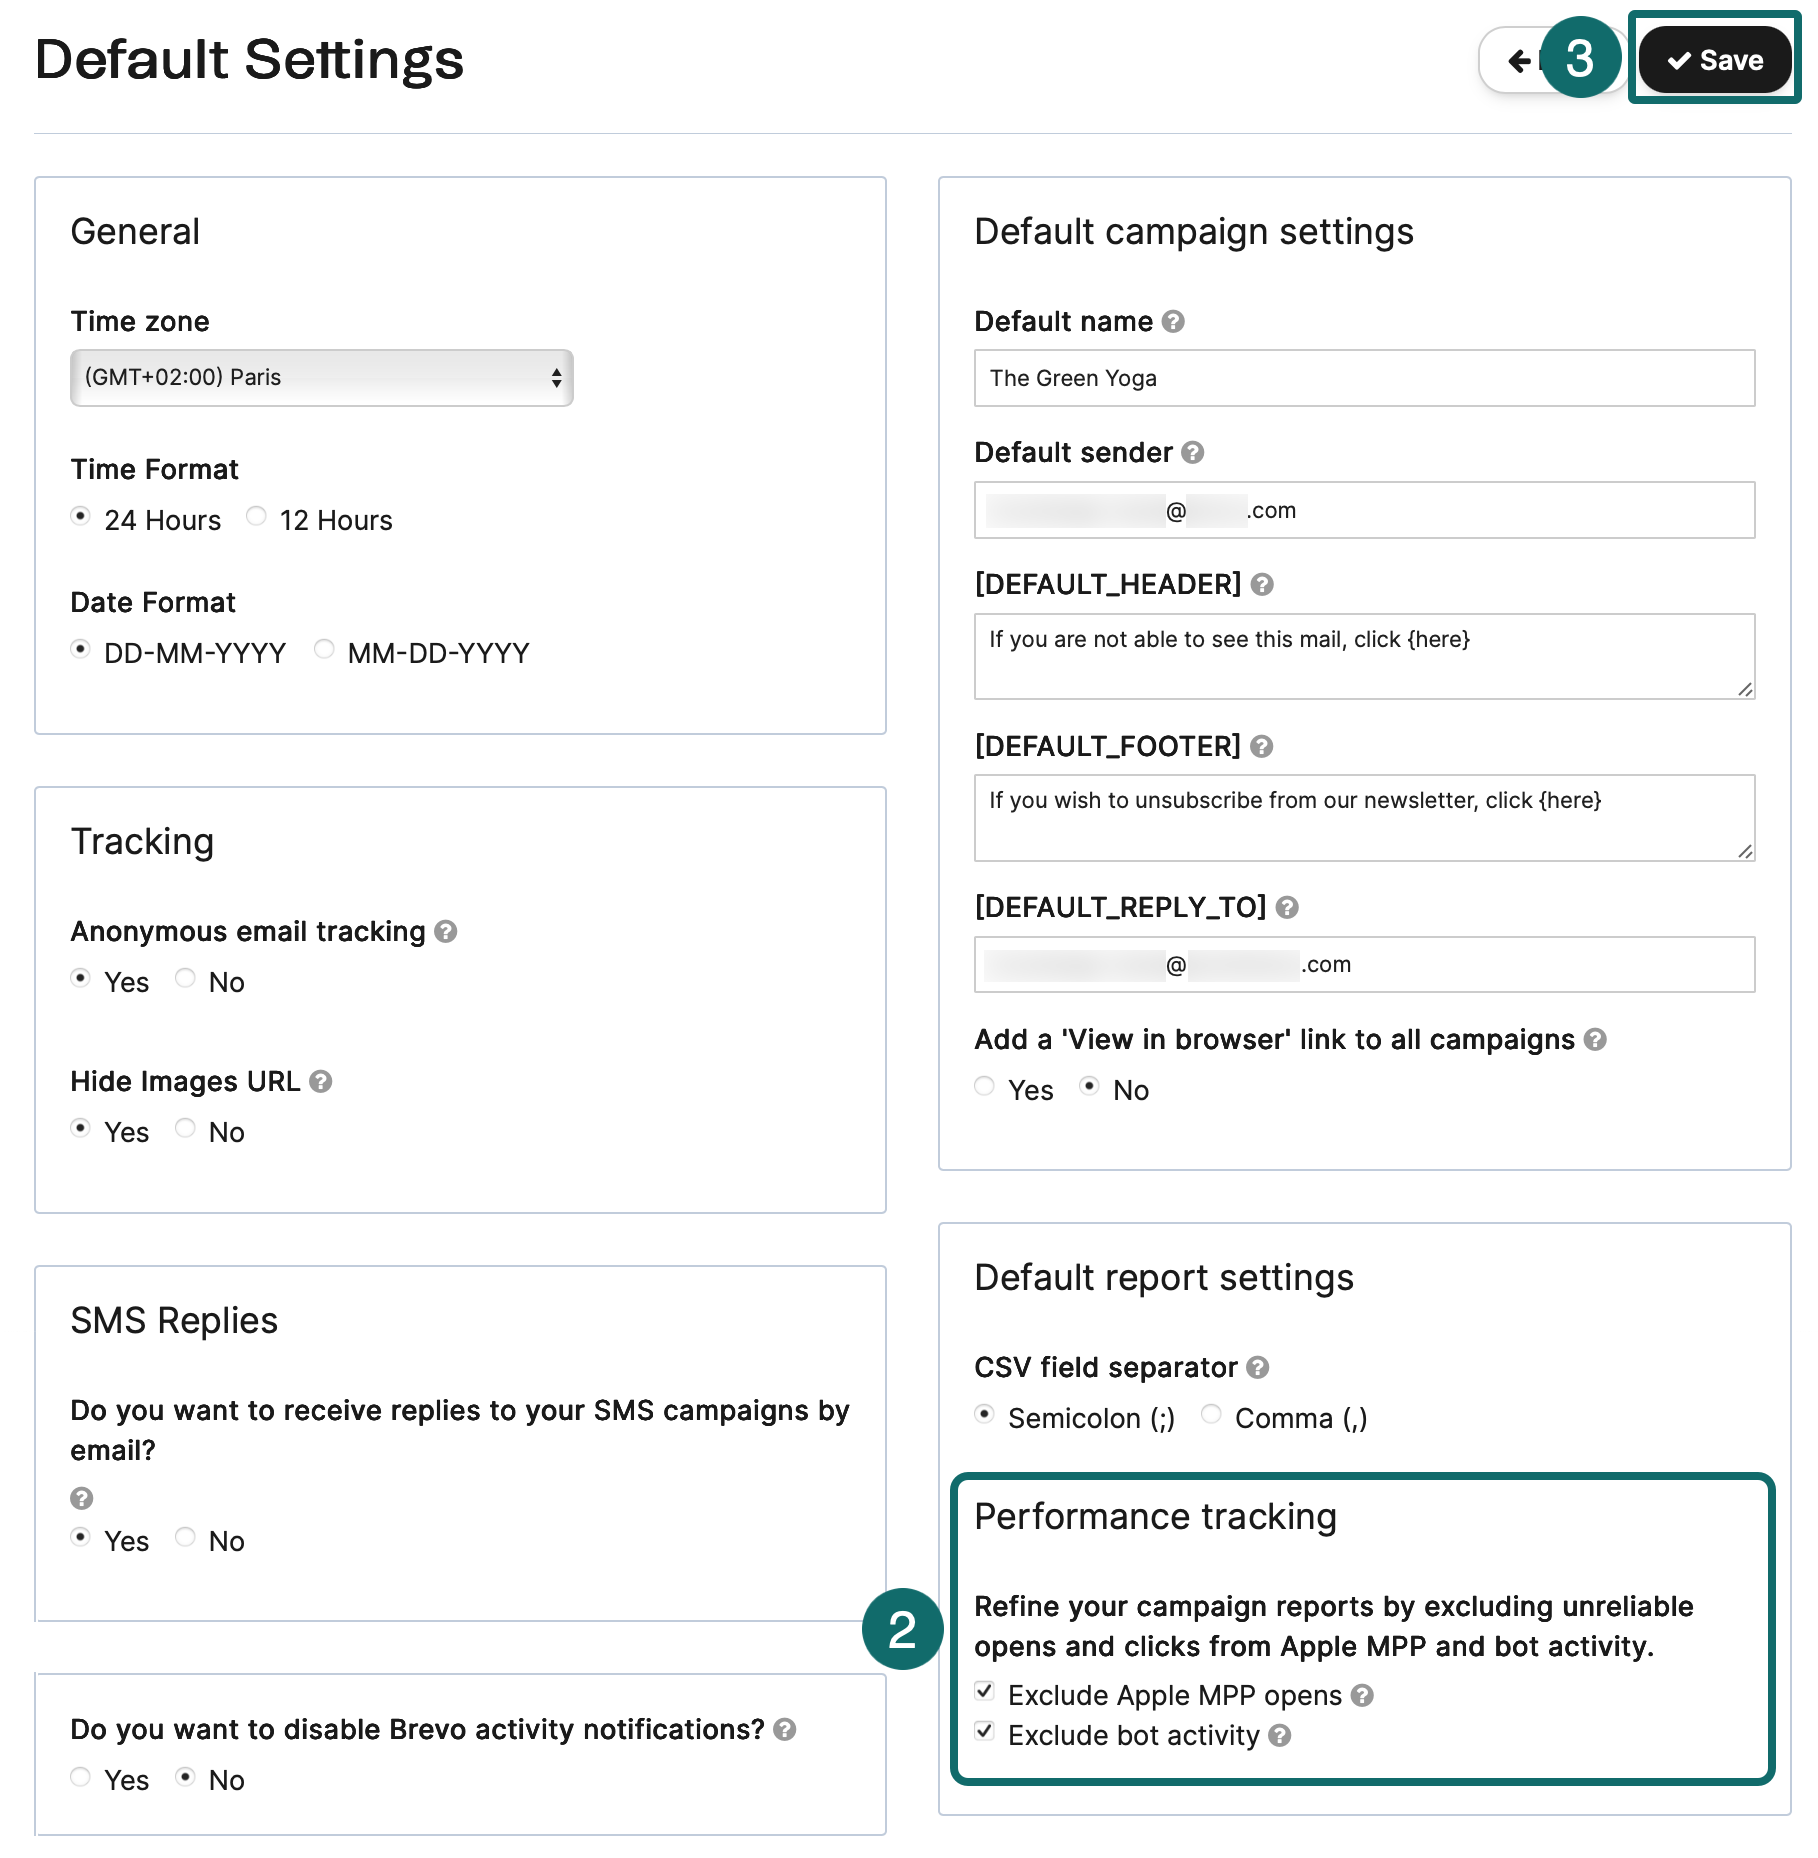Select Yes for View in browser link
Screen dimensions: 1818x1858
985,1087
